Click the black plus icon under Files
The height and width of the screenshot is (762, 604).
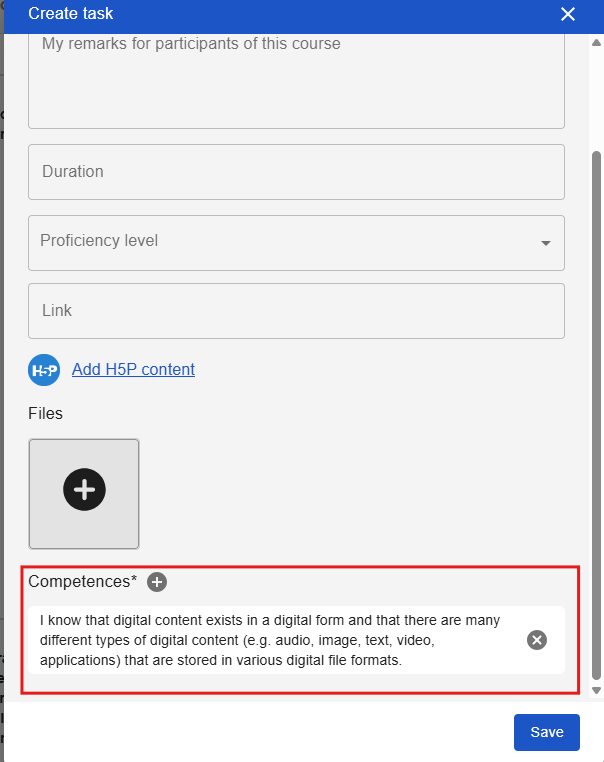(x=84, y=489)
